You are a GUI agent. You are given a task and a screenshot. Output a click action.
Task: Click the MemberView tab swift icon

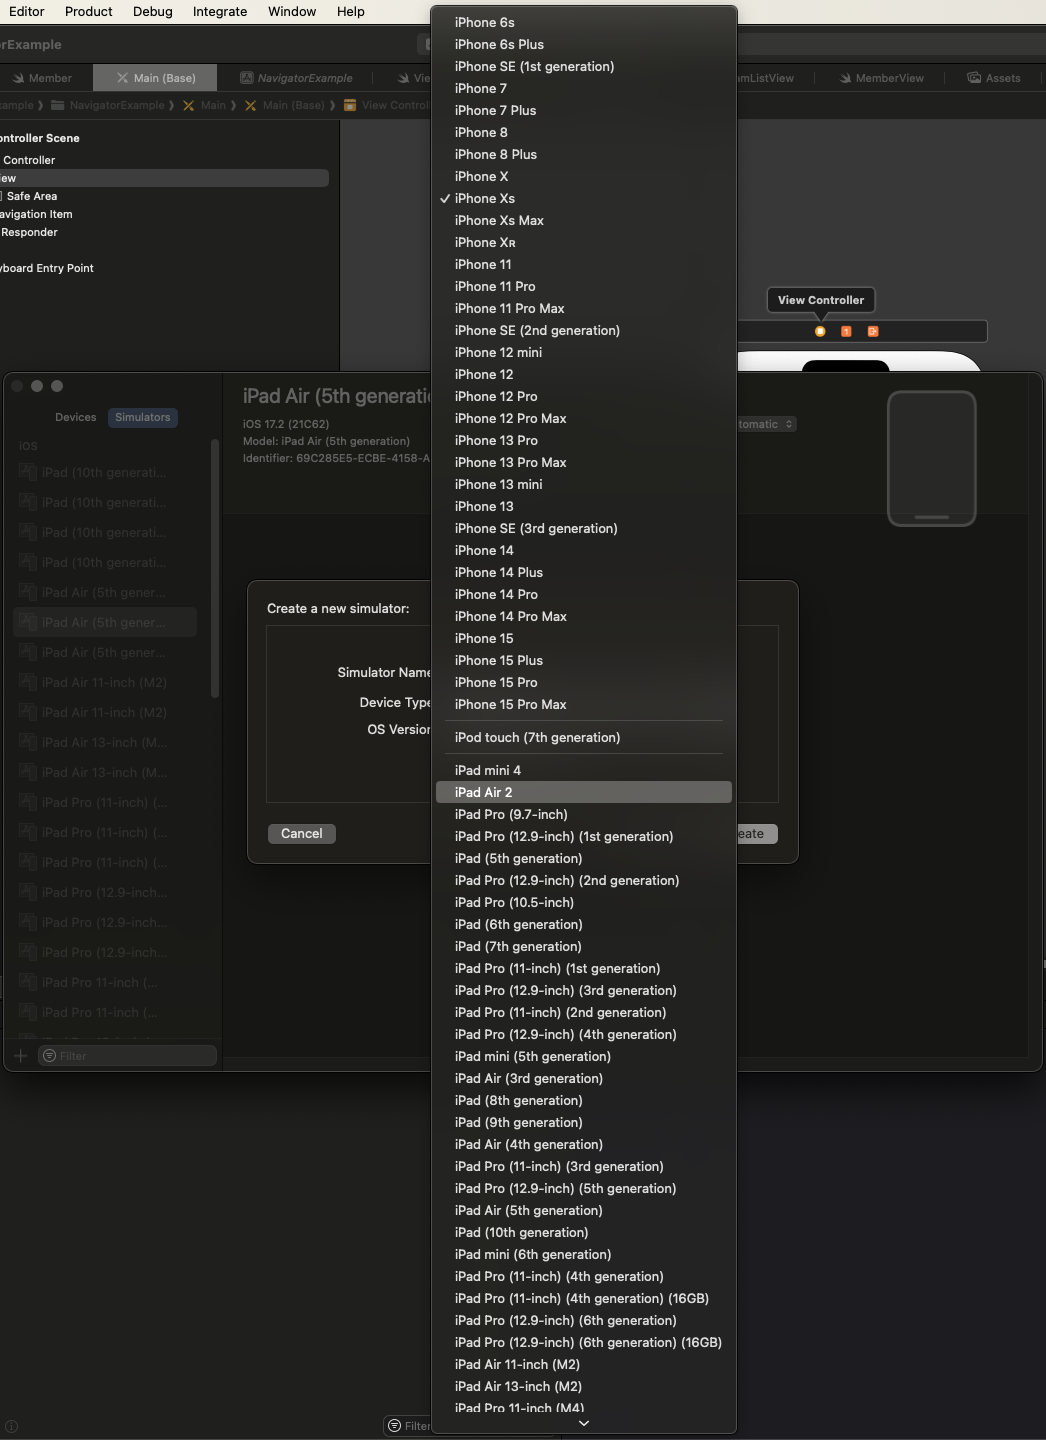tap(845, 78)
